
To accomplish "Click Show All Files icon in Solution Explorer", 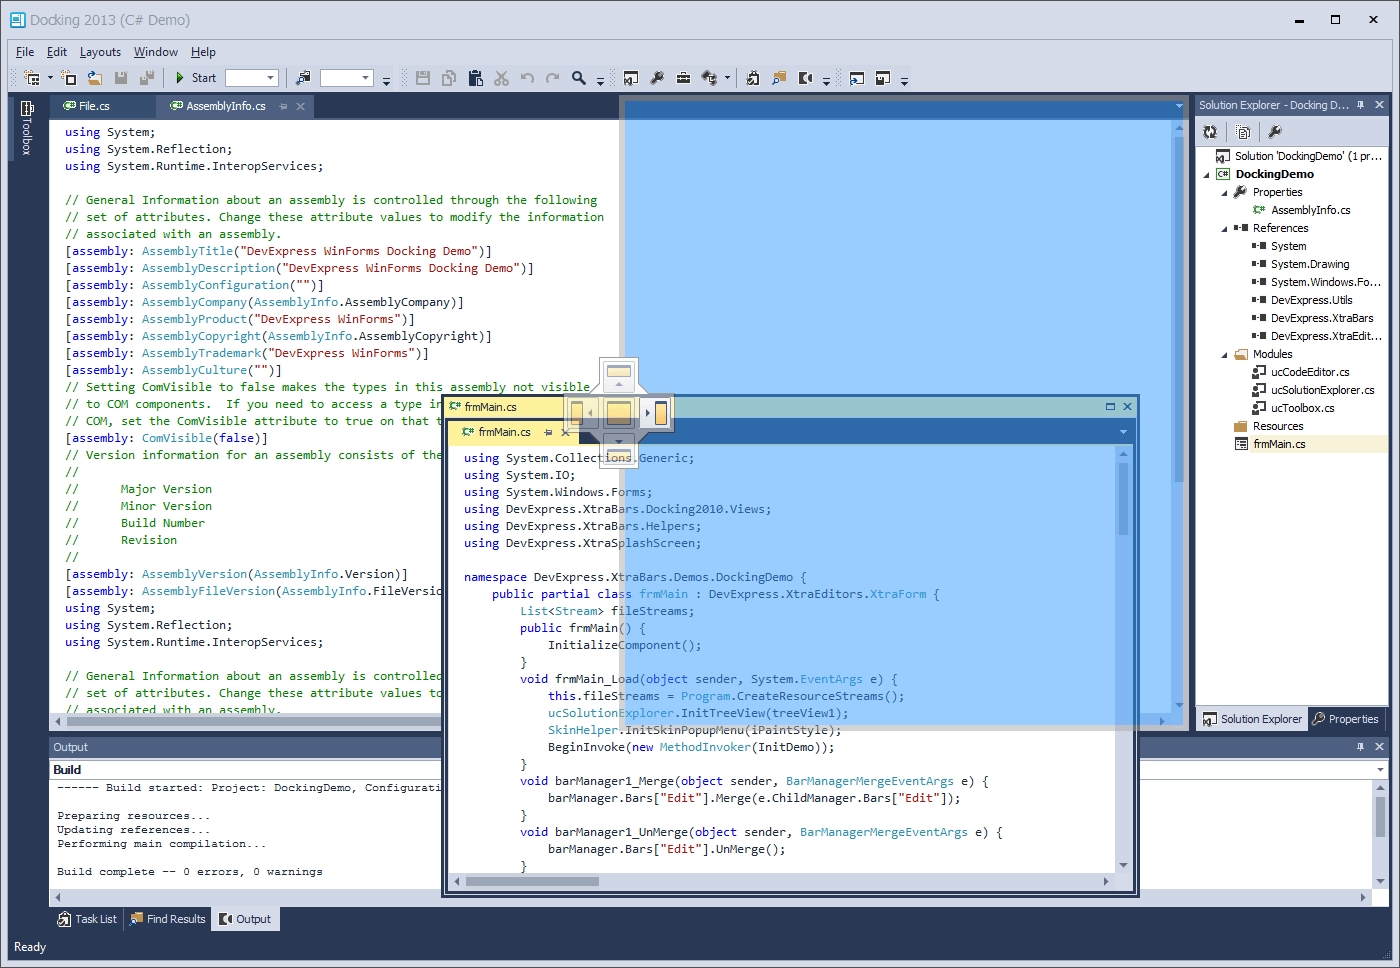I will point(1243,132).
